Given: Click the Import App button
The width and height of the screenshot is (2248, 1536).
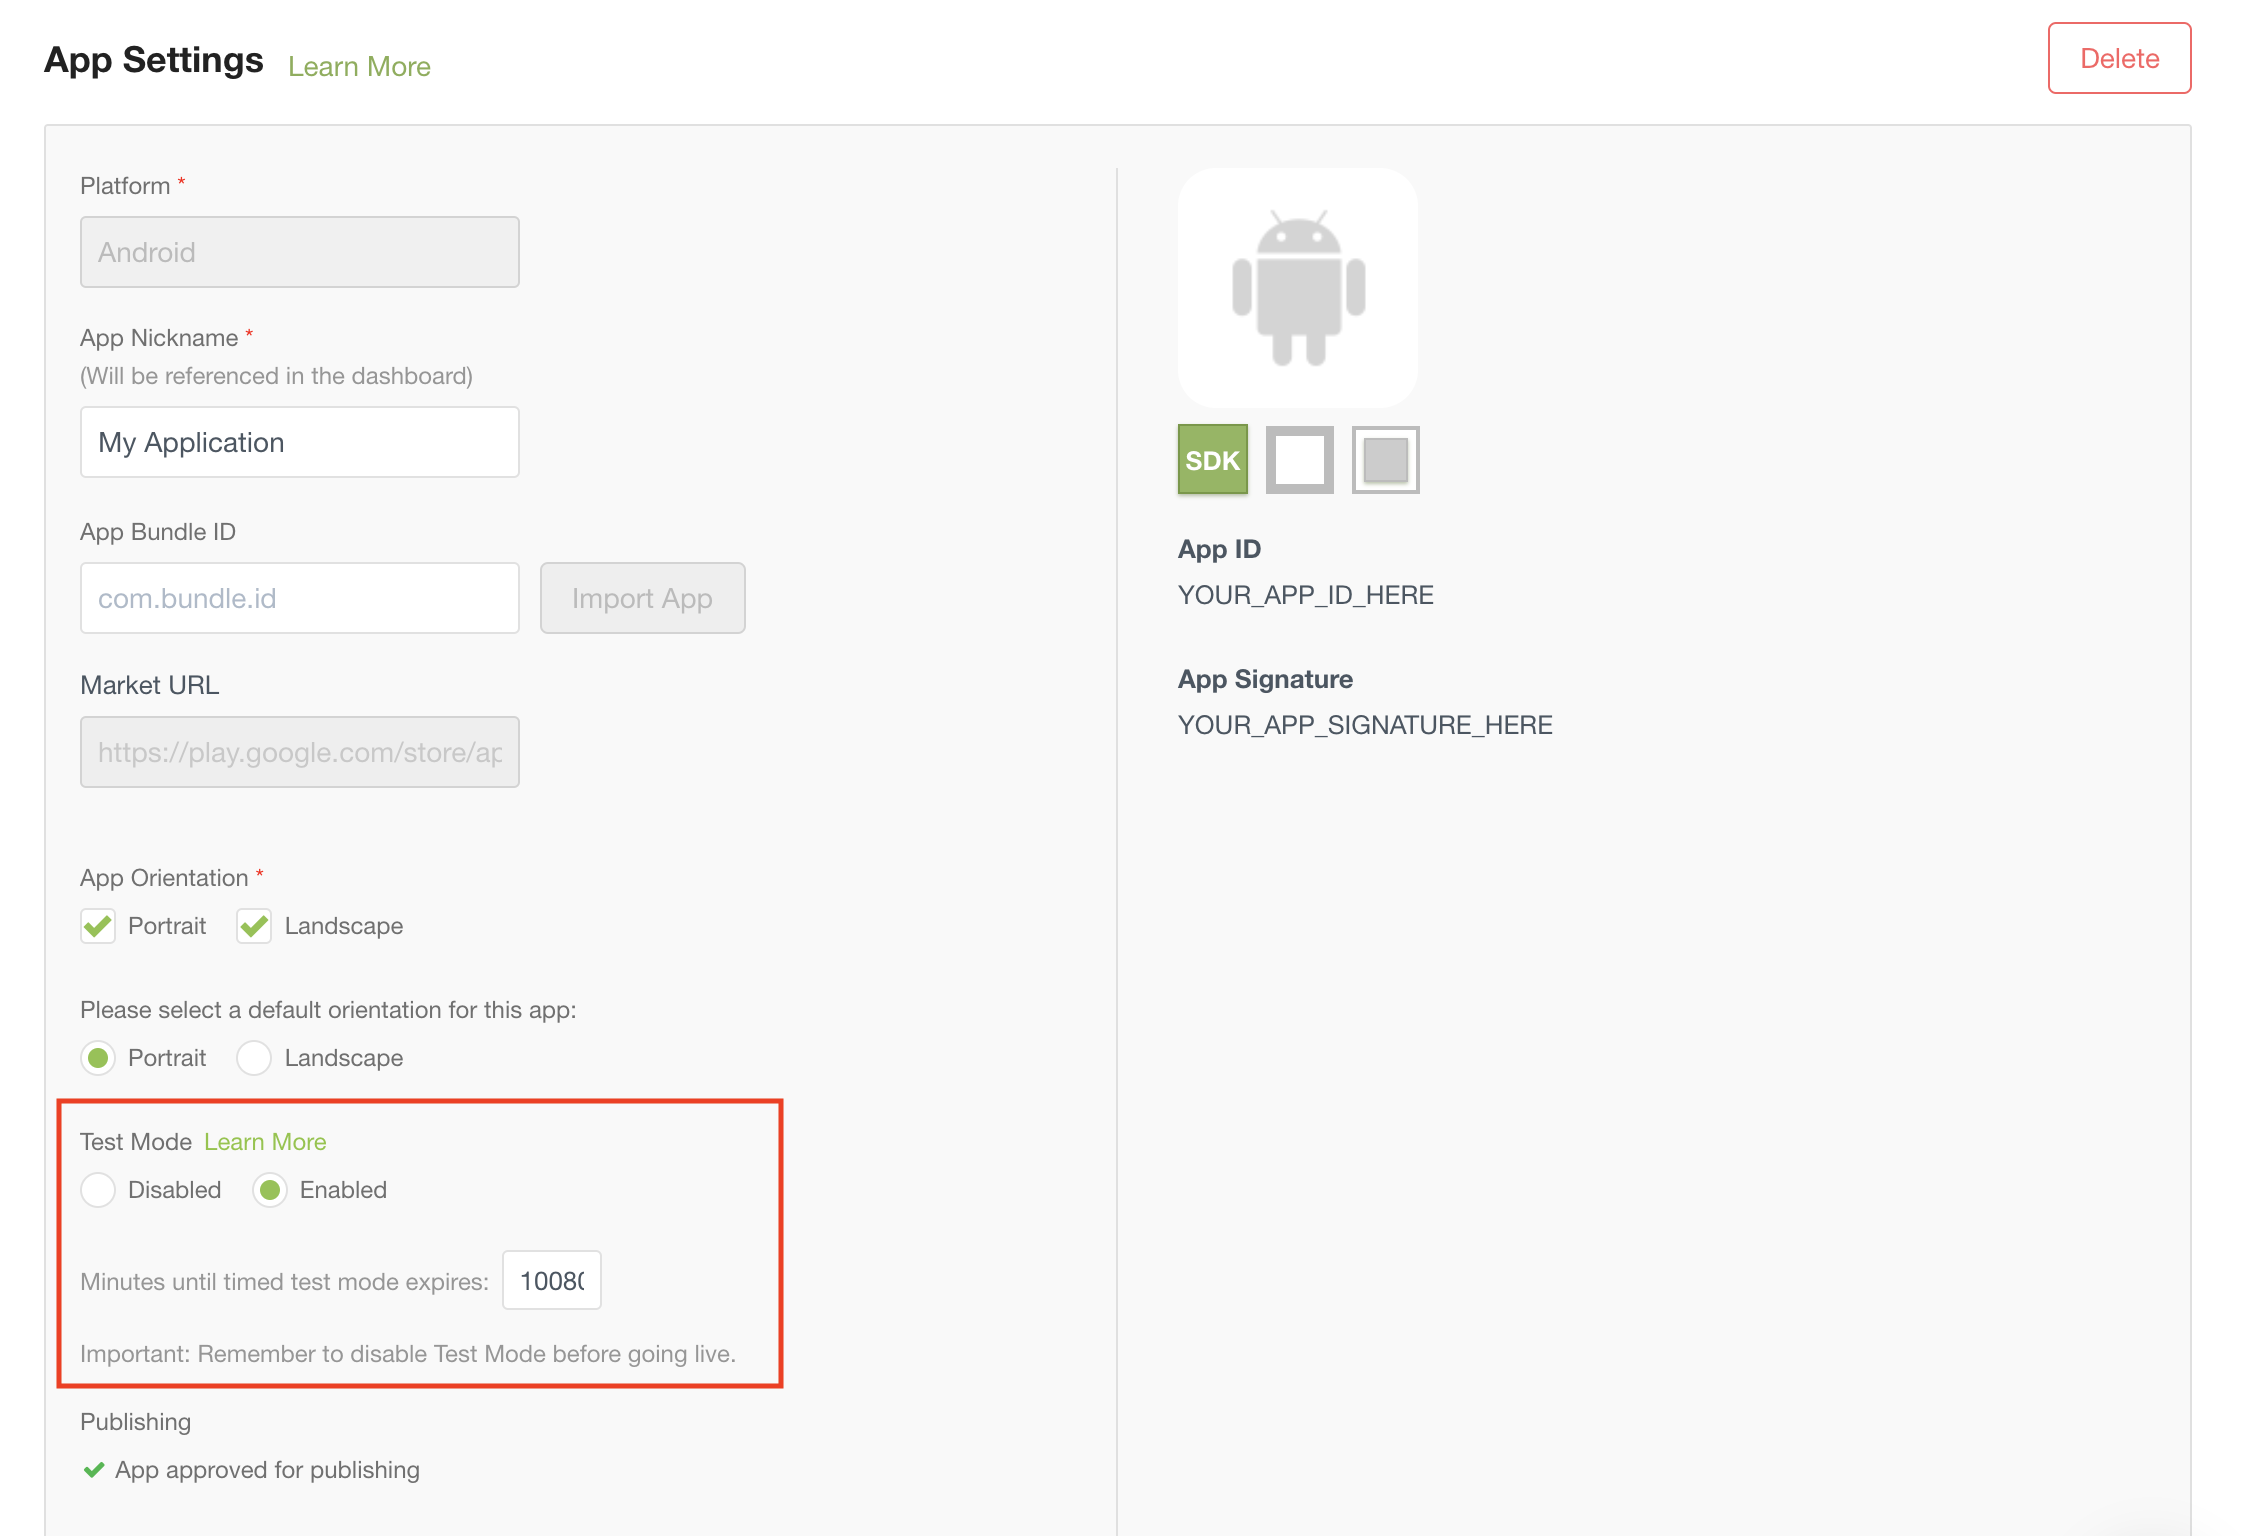Looking at the screenshot, I should [x=642, y=597].
